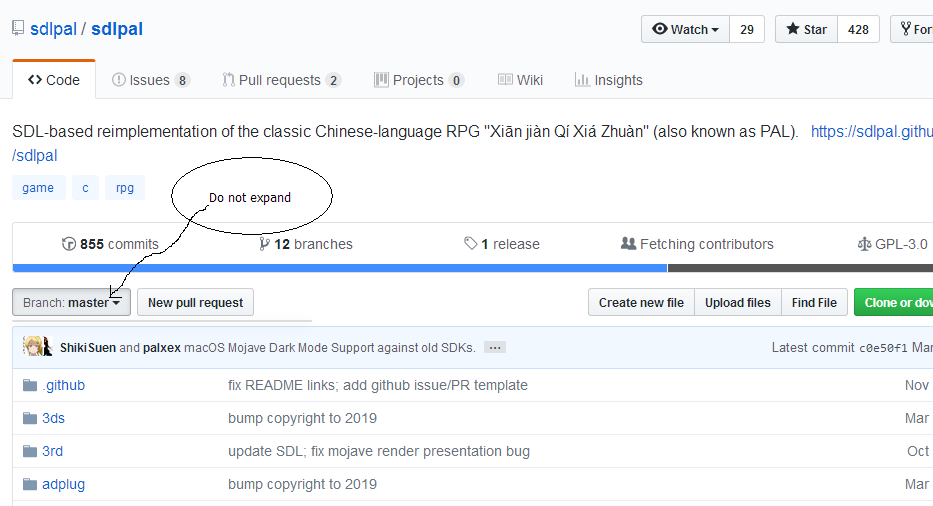Click the repository book icon beside sdlpal
The width and height of the screenshot is (933, 506).
pyautogui.click(x=18, y=28)
